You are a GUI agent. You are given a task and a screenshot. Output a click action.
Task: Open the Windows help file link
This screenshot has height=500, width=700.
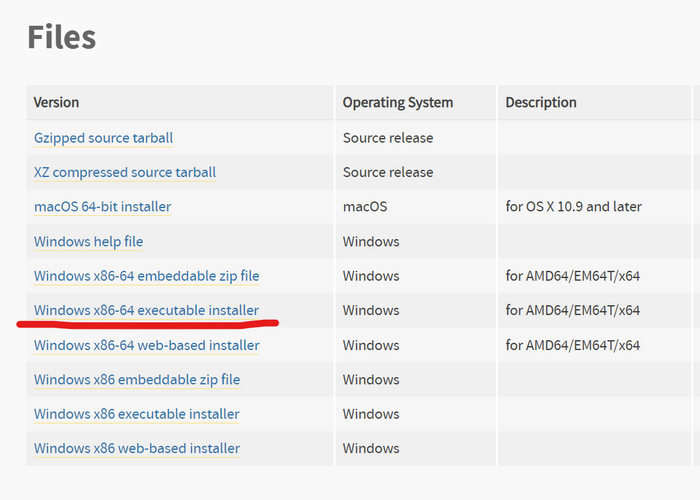click(x=88, y=241)
